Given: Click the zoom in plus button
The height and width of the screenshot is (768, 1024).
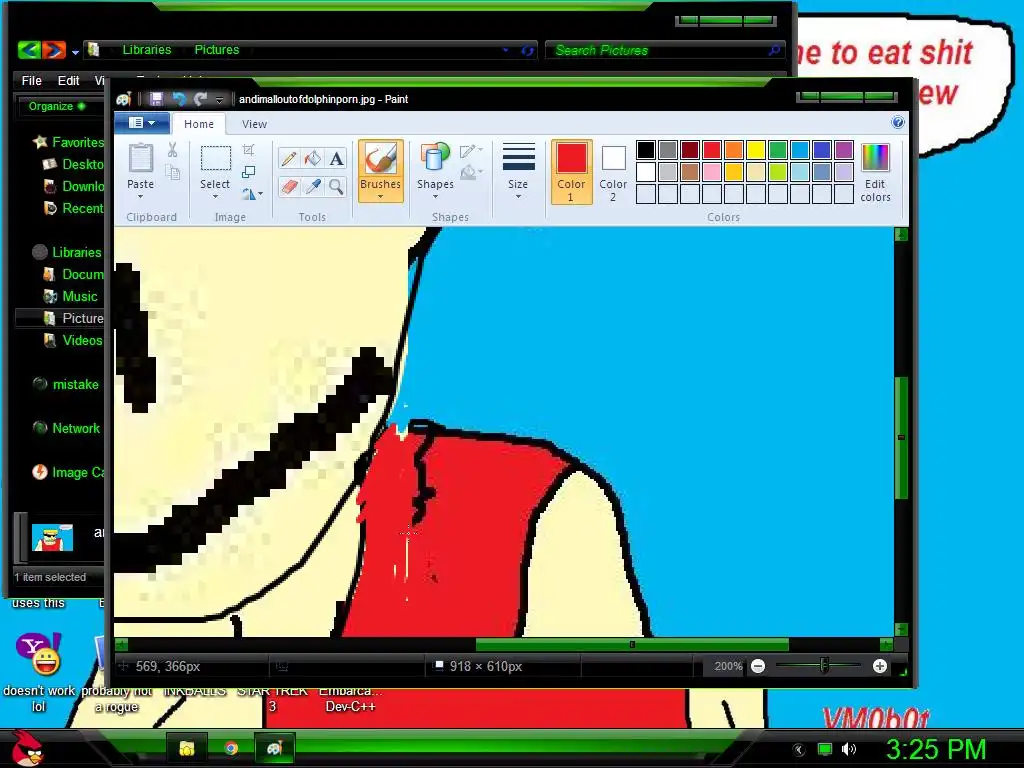Looking at the screenshot, I should click(x=880, y=666).
